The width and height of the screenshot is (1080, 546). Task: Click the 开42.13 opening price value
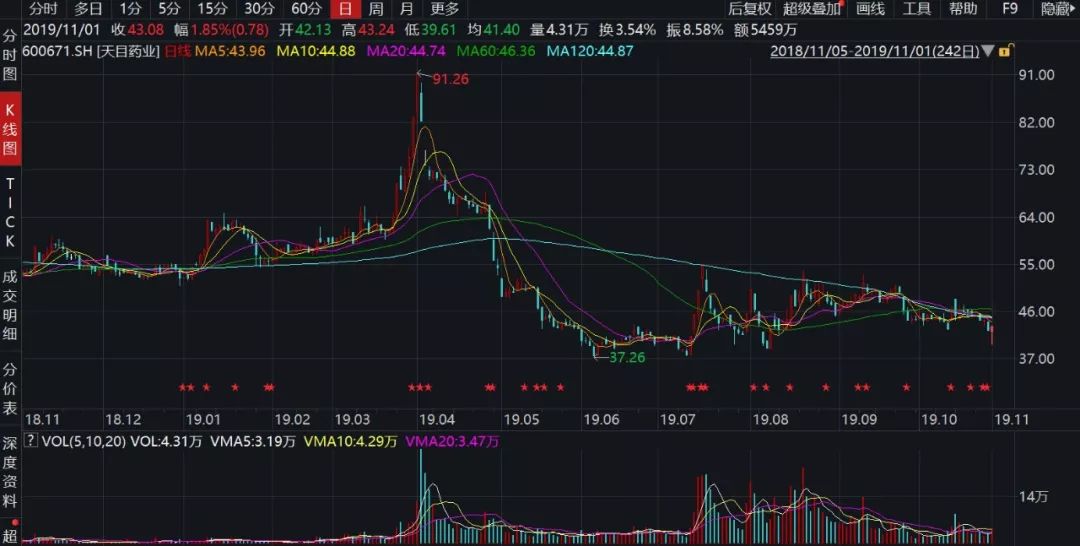pyautogui.click(x=304, y=30)
